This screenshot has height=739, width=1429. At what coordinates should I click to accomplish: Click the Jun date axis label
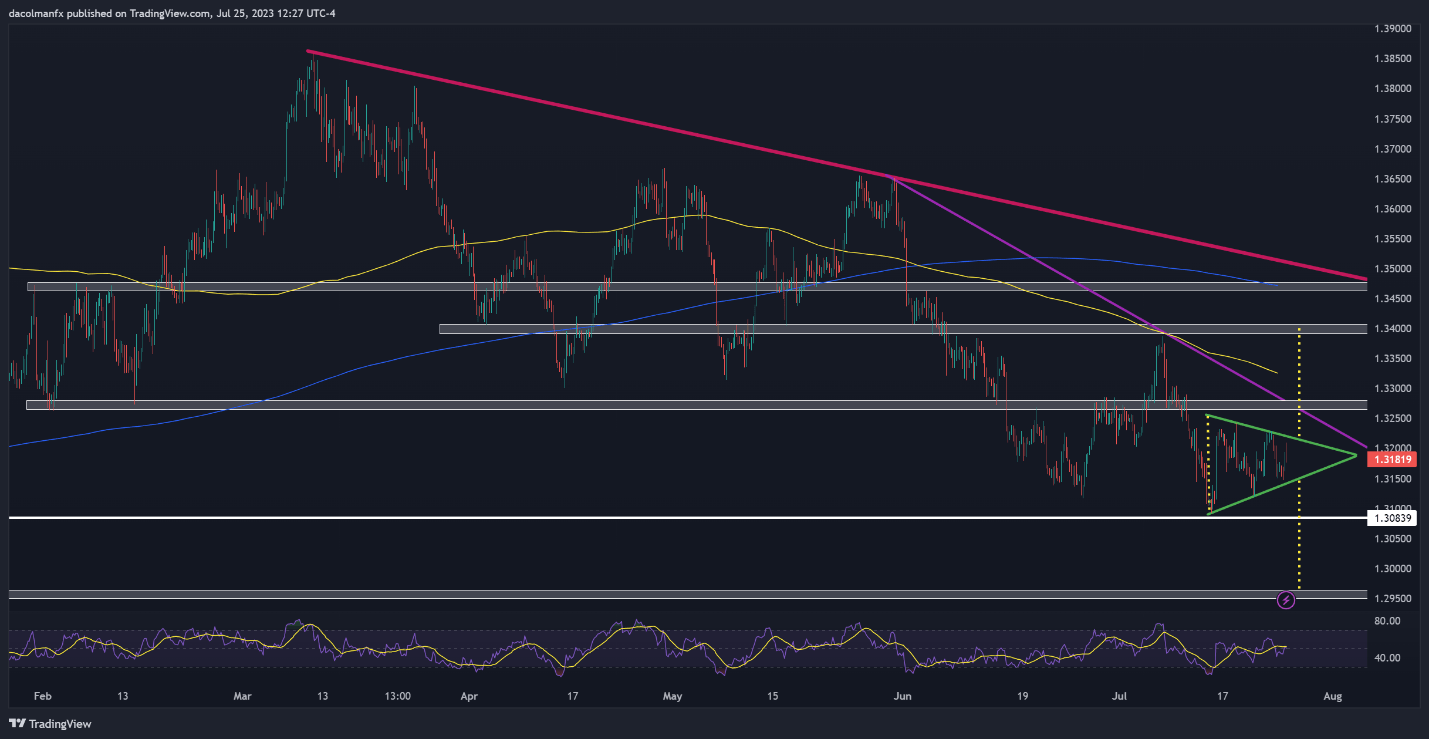(x=903, y=694)
